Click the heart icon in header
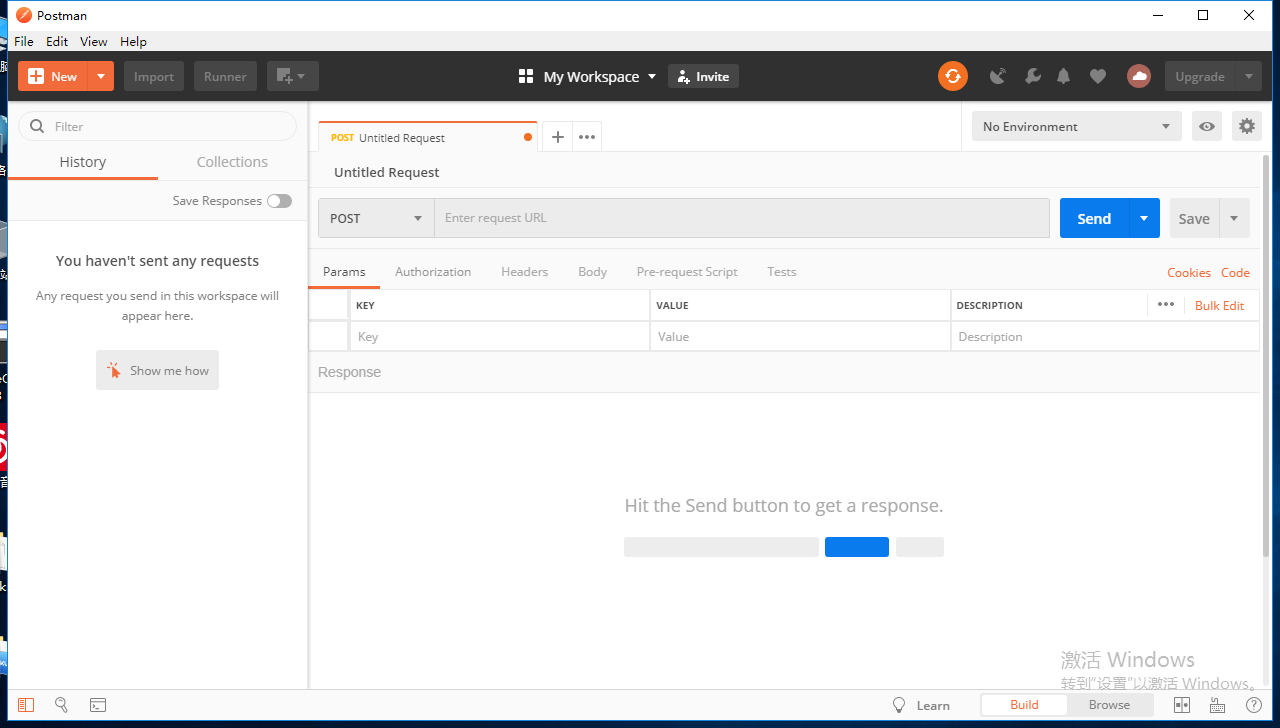Screen dimensions: 1280x728 click(1098, 76)
